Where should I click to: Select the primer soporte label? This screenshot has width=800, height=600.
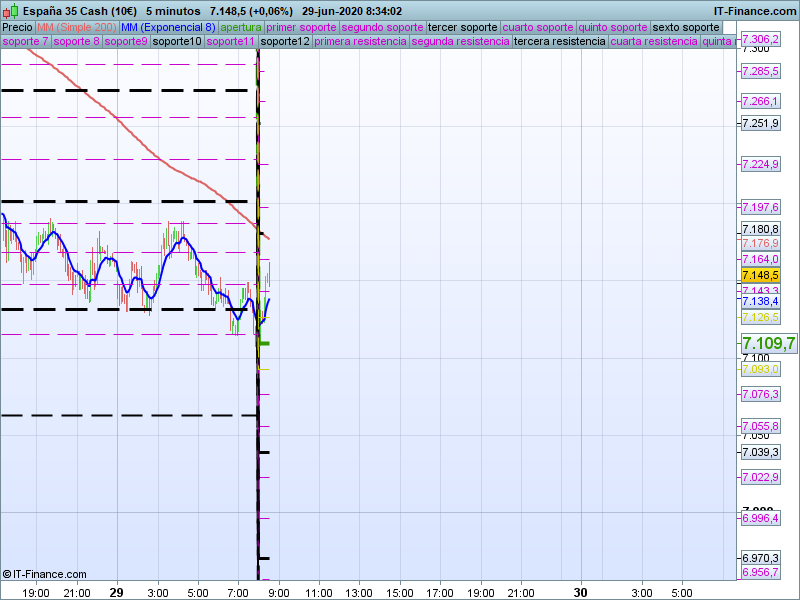click(x=301, y=27)
